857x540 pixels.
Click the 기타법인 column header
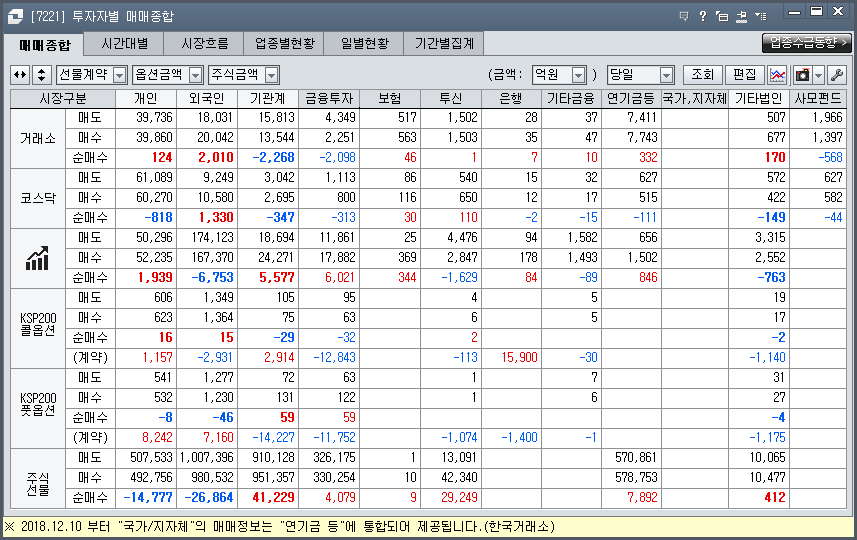pyautogui.click(x=759, y=99)
